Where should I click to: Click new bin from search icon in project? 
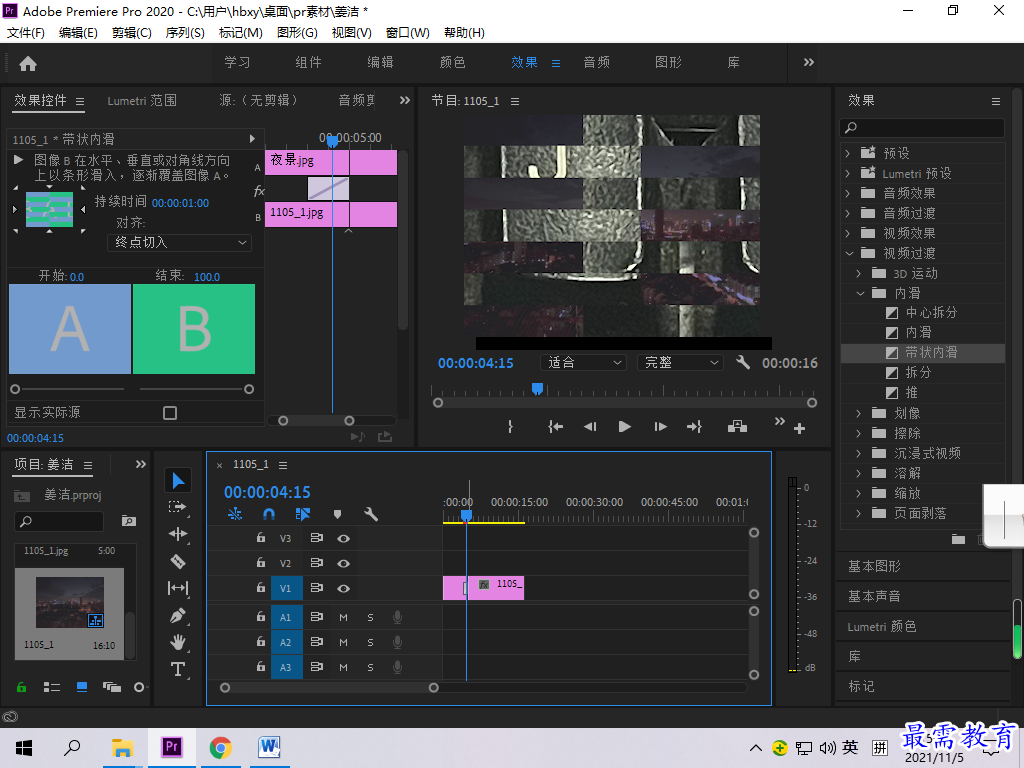point(129,521)
